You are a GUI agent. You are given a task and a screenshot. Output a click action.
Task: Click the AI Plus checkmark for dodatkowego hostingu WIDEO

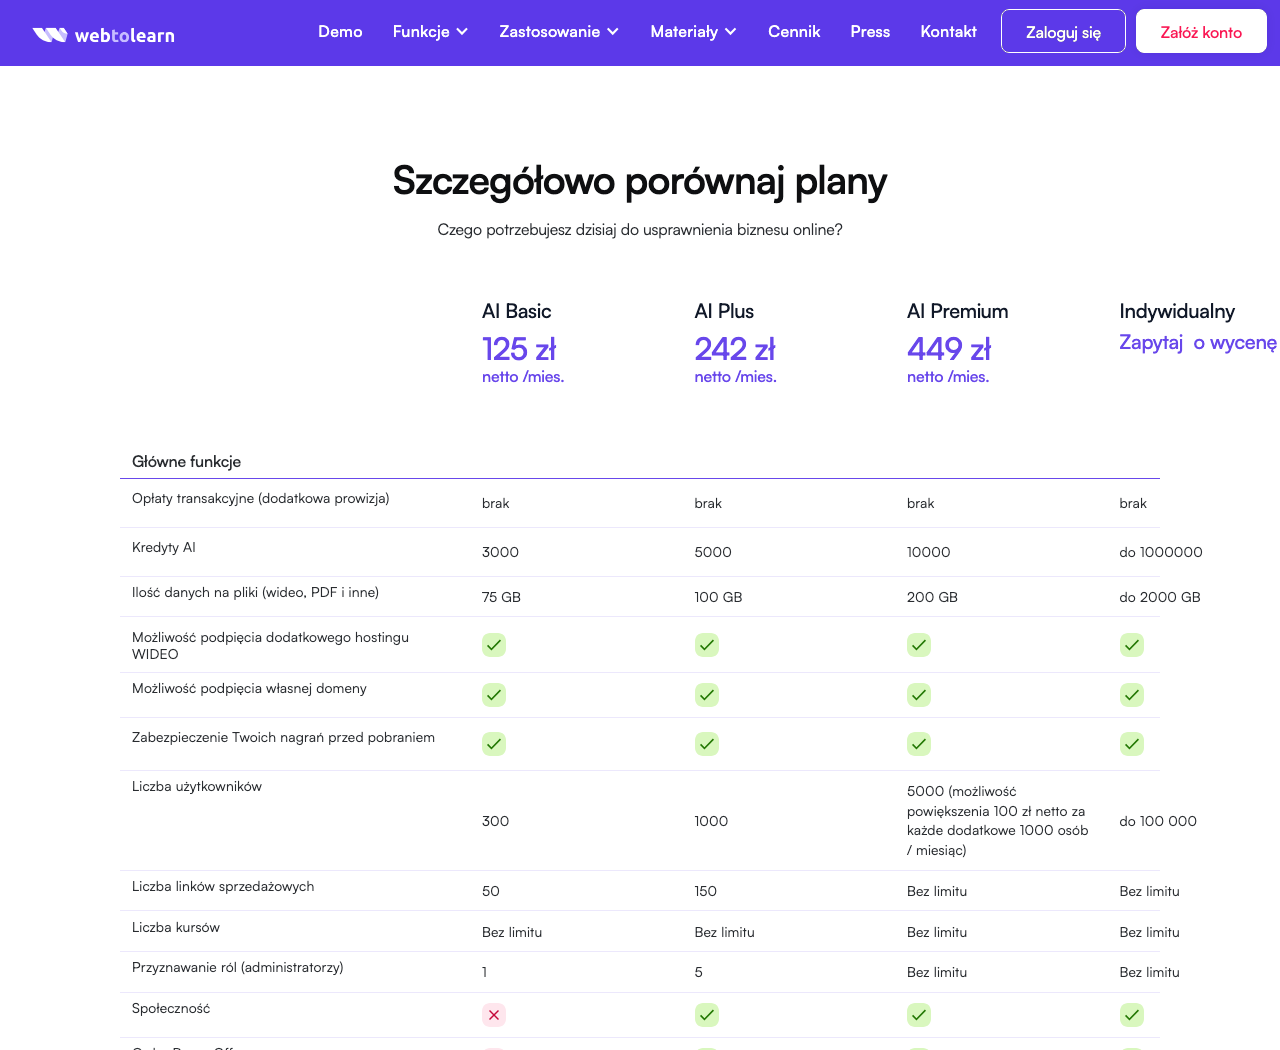(707, 645)
